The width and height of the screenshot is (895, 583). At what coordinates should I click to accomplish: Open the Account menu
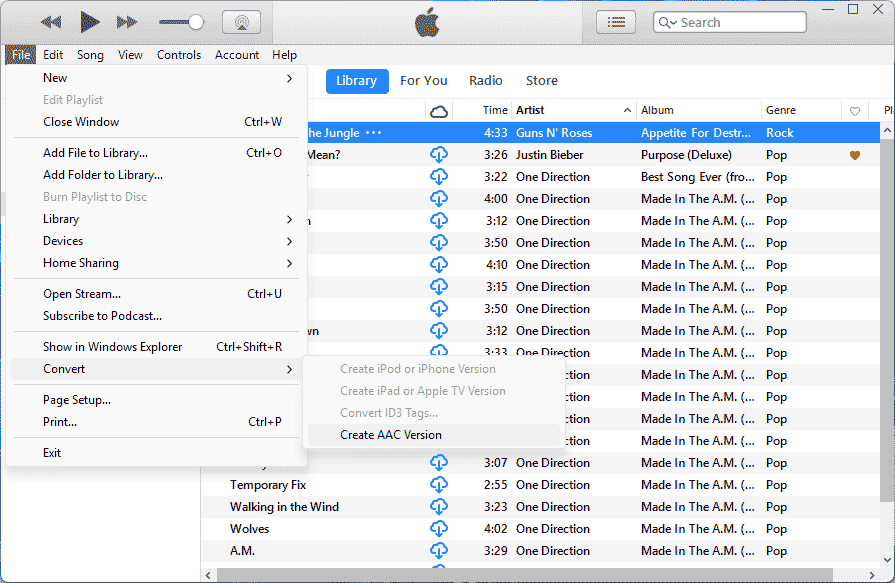click(236, 55)
